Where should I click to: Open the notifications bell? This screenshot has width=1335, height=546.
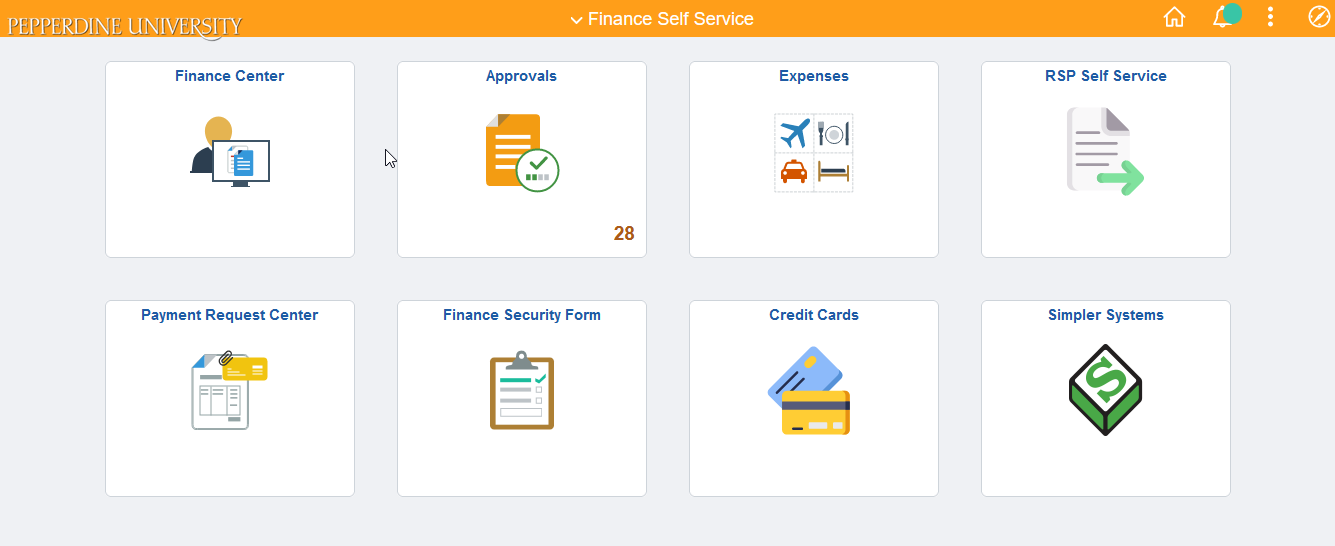(x=1222, y=18)
